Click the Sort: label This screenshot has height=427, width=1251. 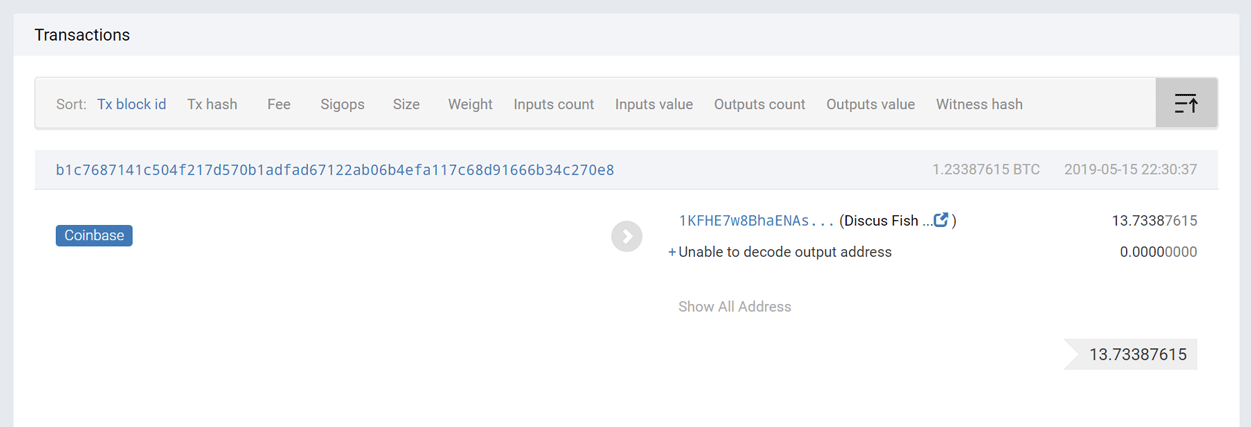tap(71, 104)
